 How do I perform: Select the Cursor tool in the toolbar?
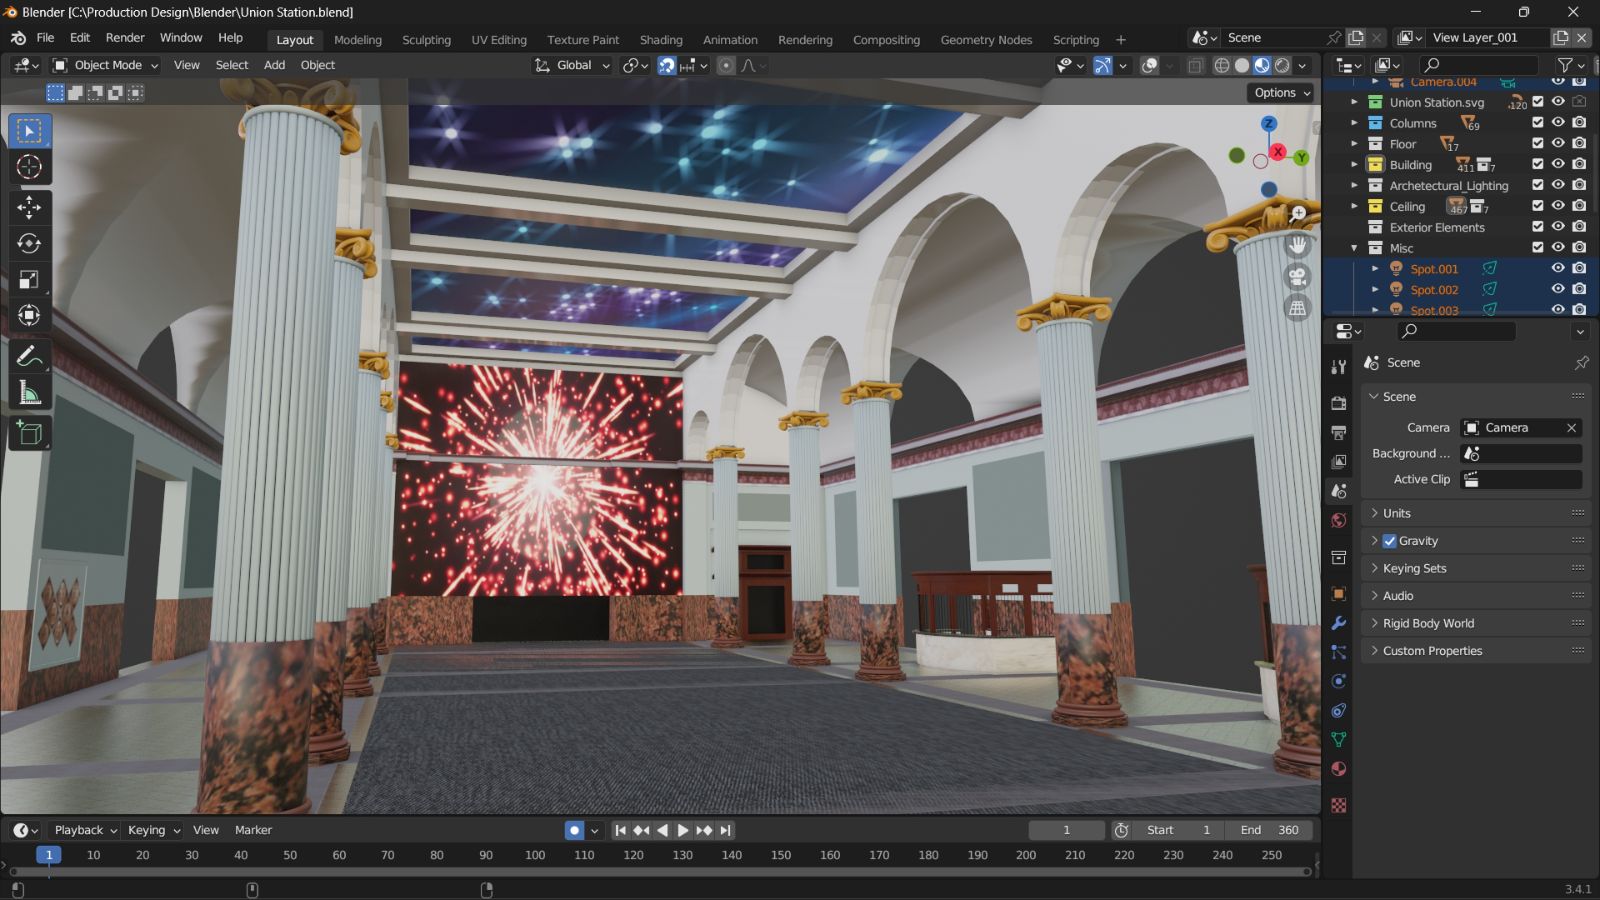(x=29, y=167)
